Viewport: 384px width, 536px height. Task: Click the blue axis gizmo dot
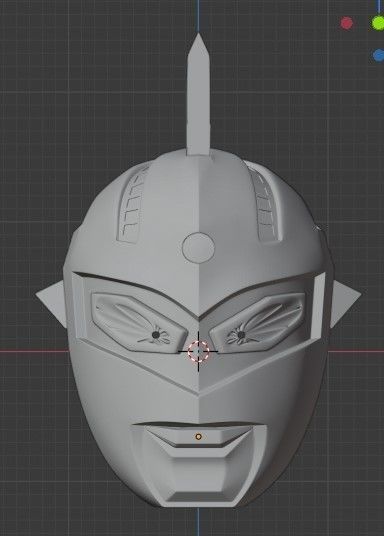click(379, 55)
